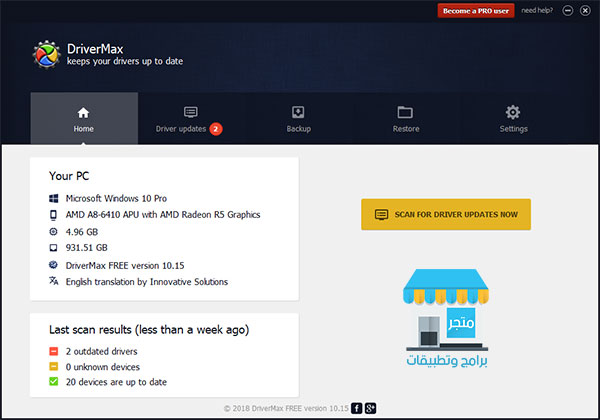Click the footer copyright 2018 DriverMax text

[286, 409]
